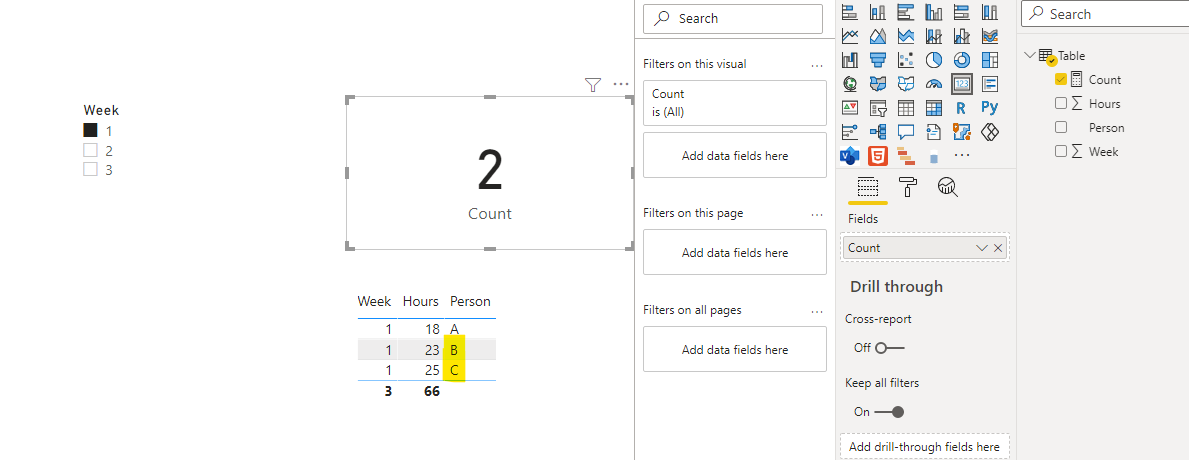Uncheck the Count field checkbox
Image resolution: width=1189 pixels, height=460 pixels.
point(1061,79)
